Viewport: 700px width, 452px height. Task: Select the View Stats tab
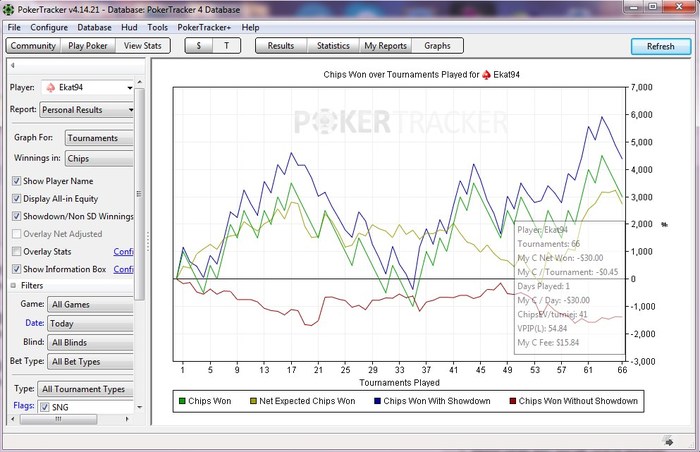(x=142, y=46)
